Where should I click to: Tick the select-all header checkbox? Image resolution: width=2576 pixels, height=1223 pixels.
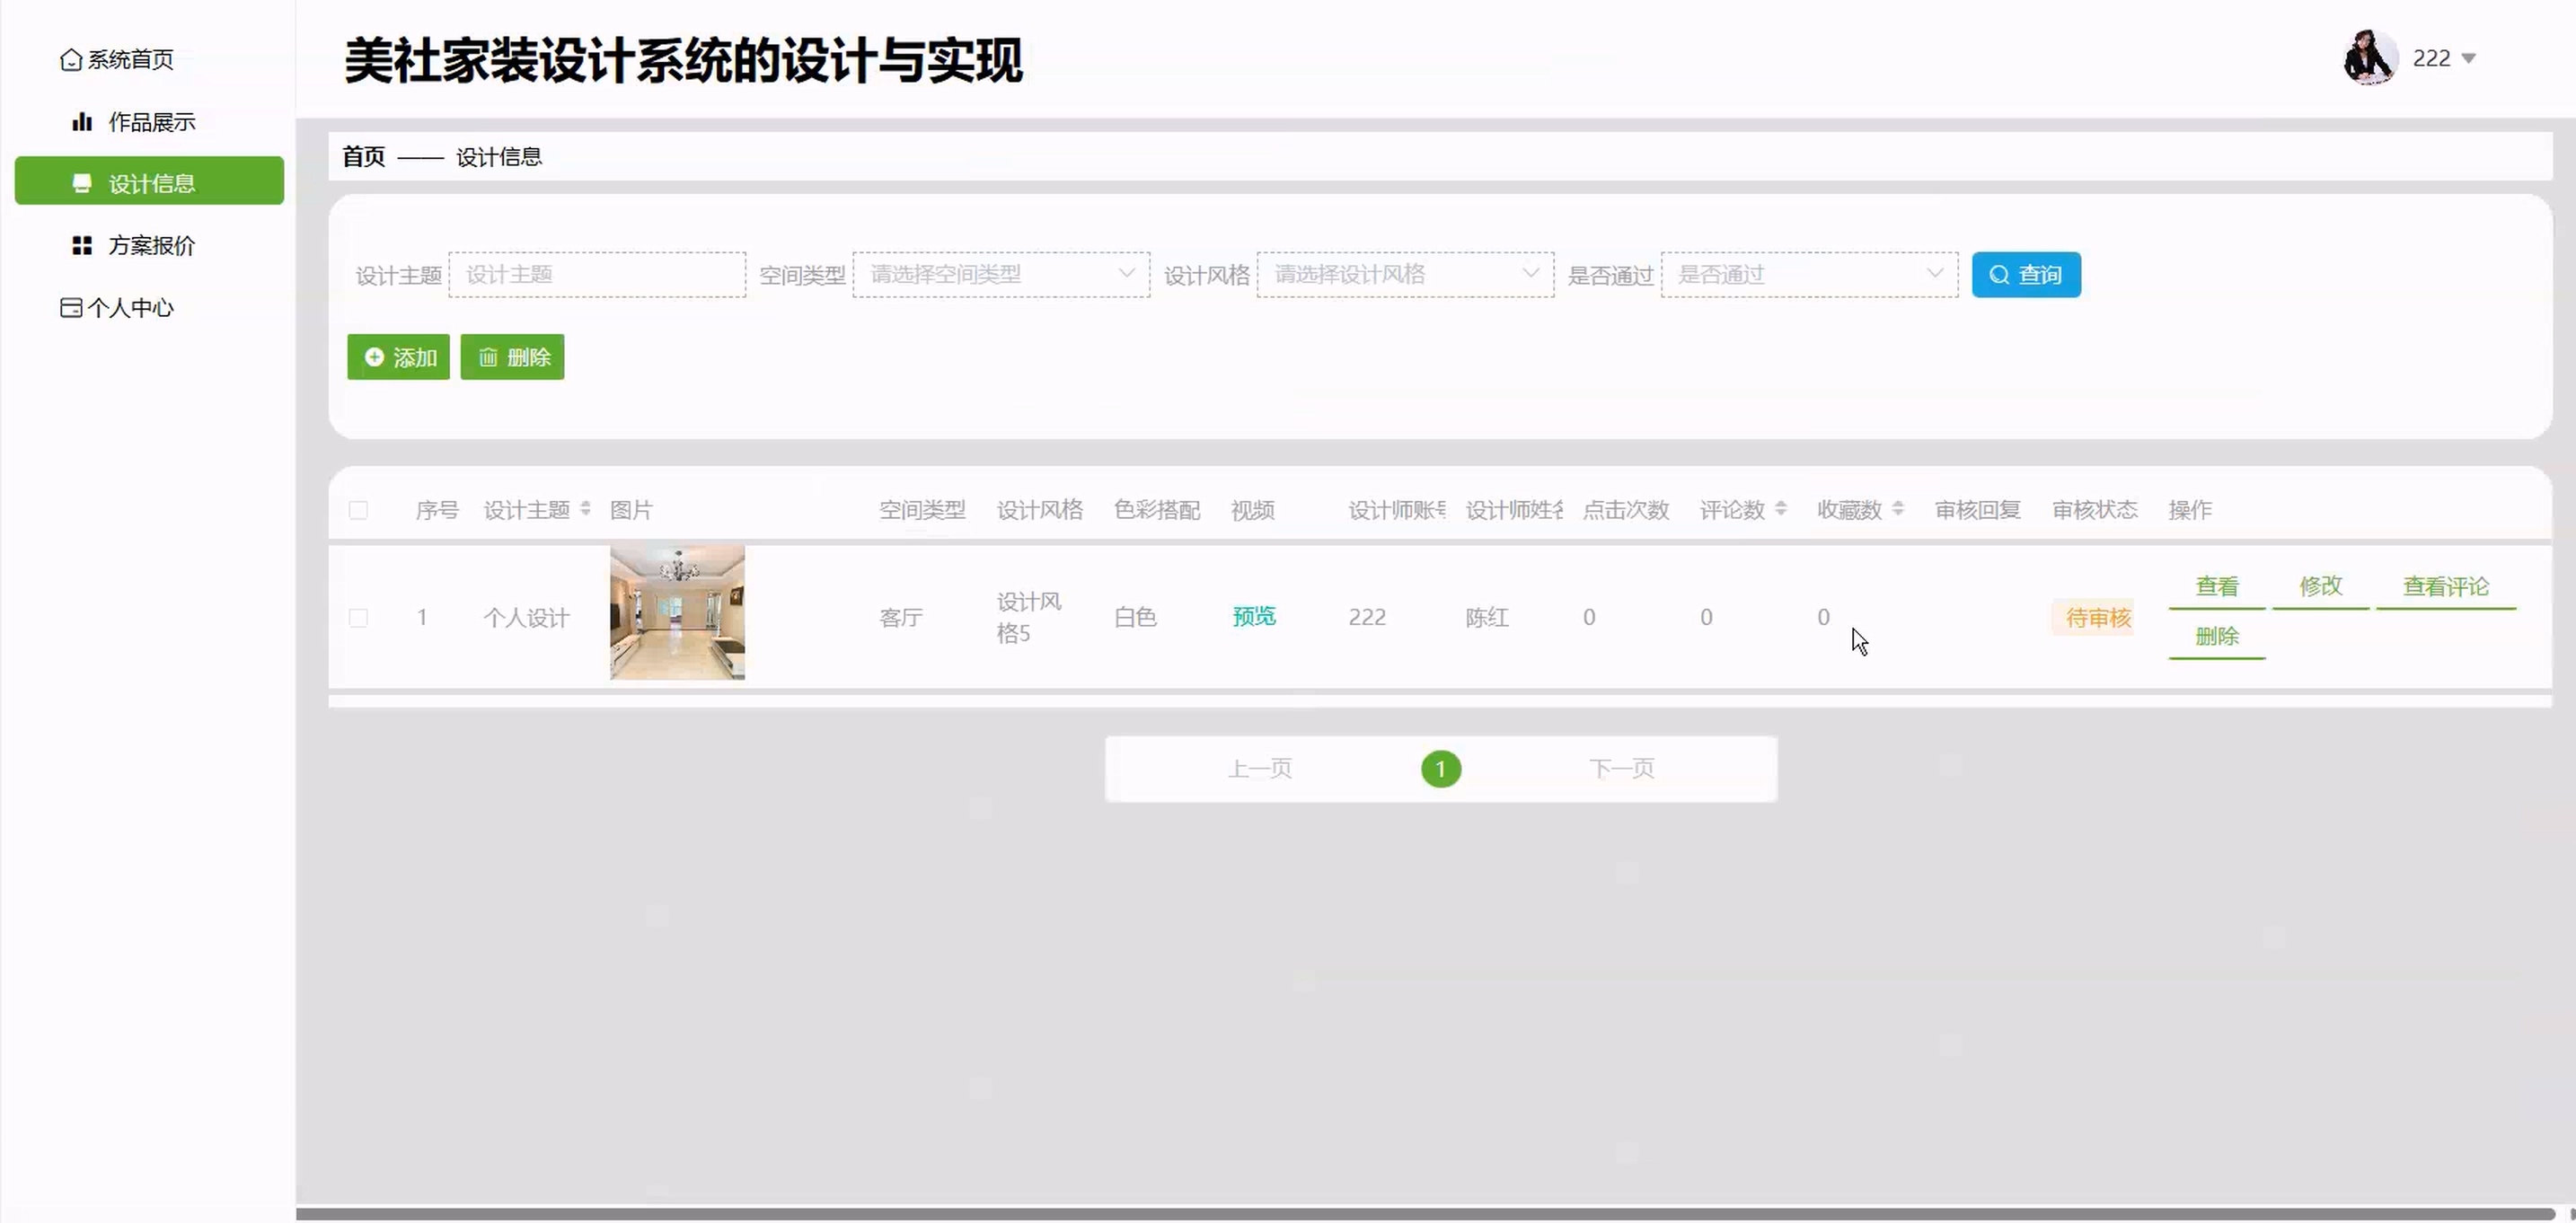point(358,510)
